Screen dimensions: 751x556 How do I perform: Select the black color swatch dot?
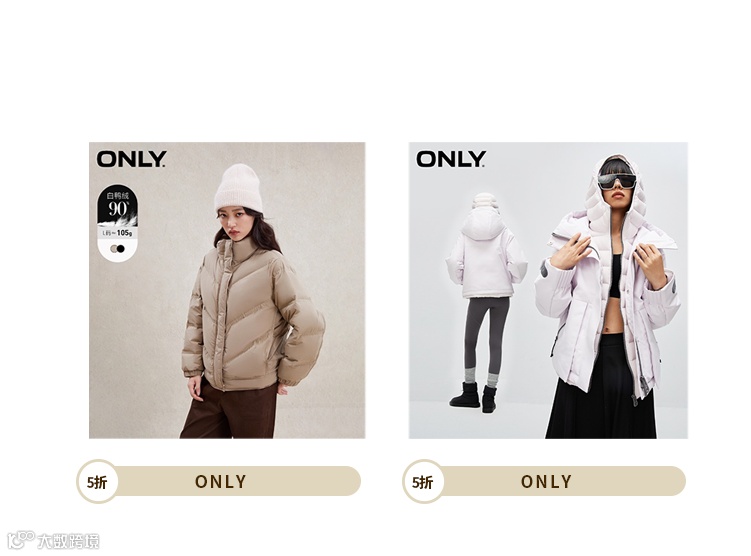[121, 249]
